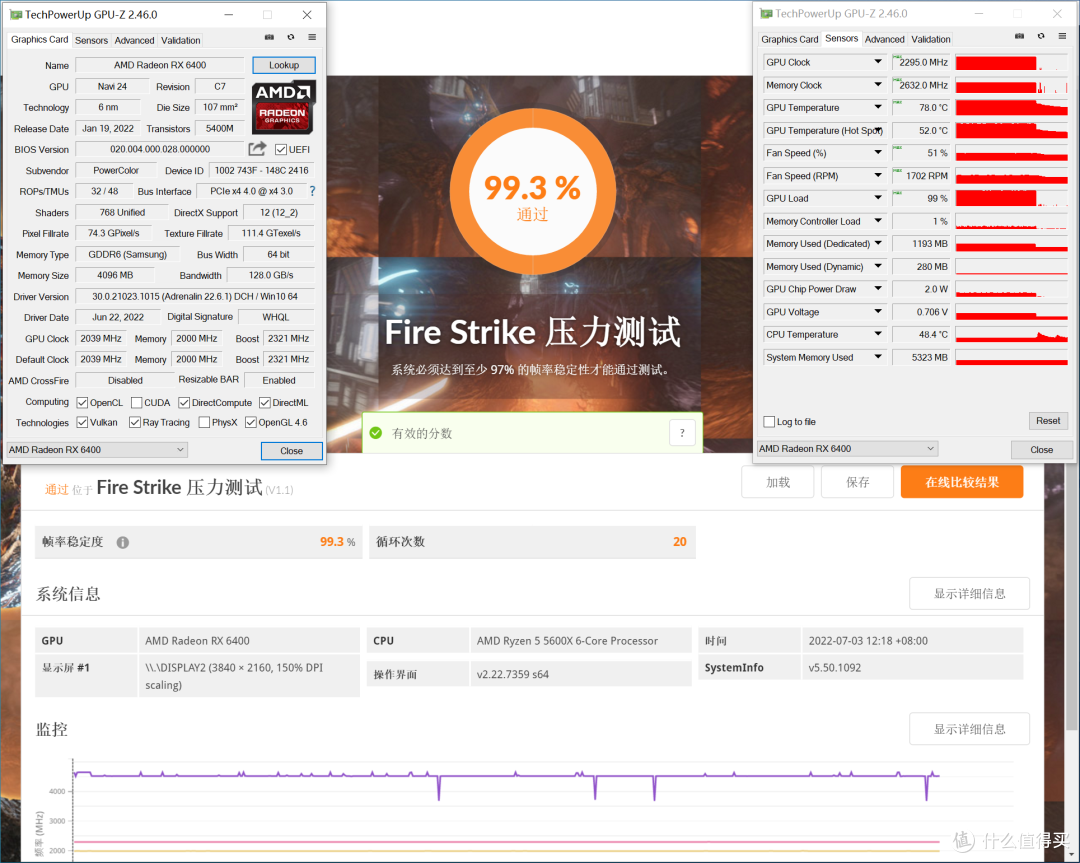Click the Reset button in Sensors window
1080x863 pixels.
[x=1048, y=421]
